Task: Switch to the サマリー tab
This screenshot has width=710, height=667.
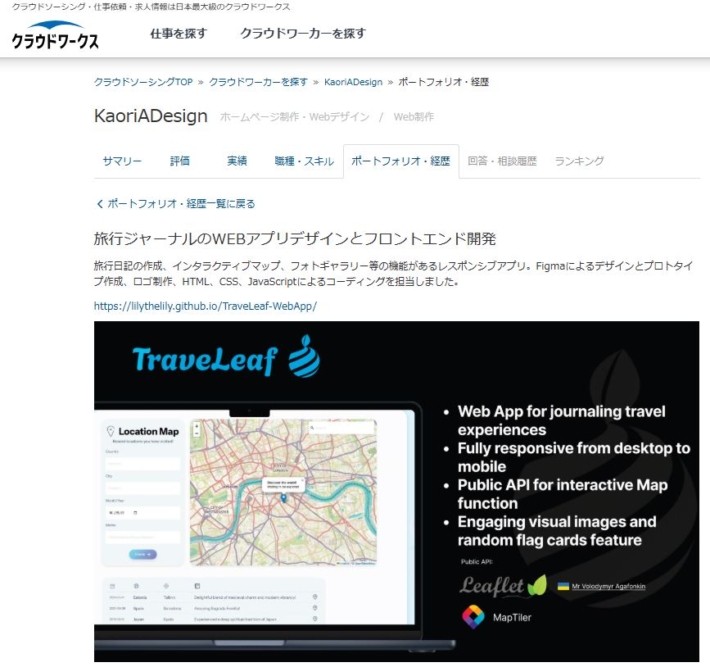Action: [122, 161]
